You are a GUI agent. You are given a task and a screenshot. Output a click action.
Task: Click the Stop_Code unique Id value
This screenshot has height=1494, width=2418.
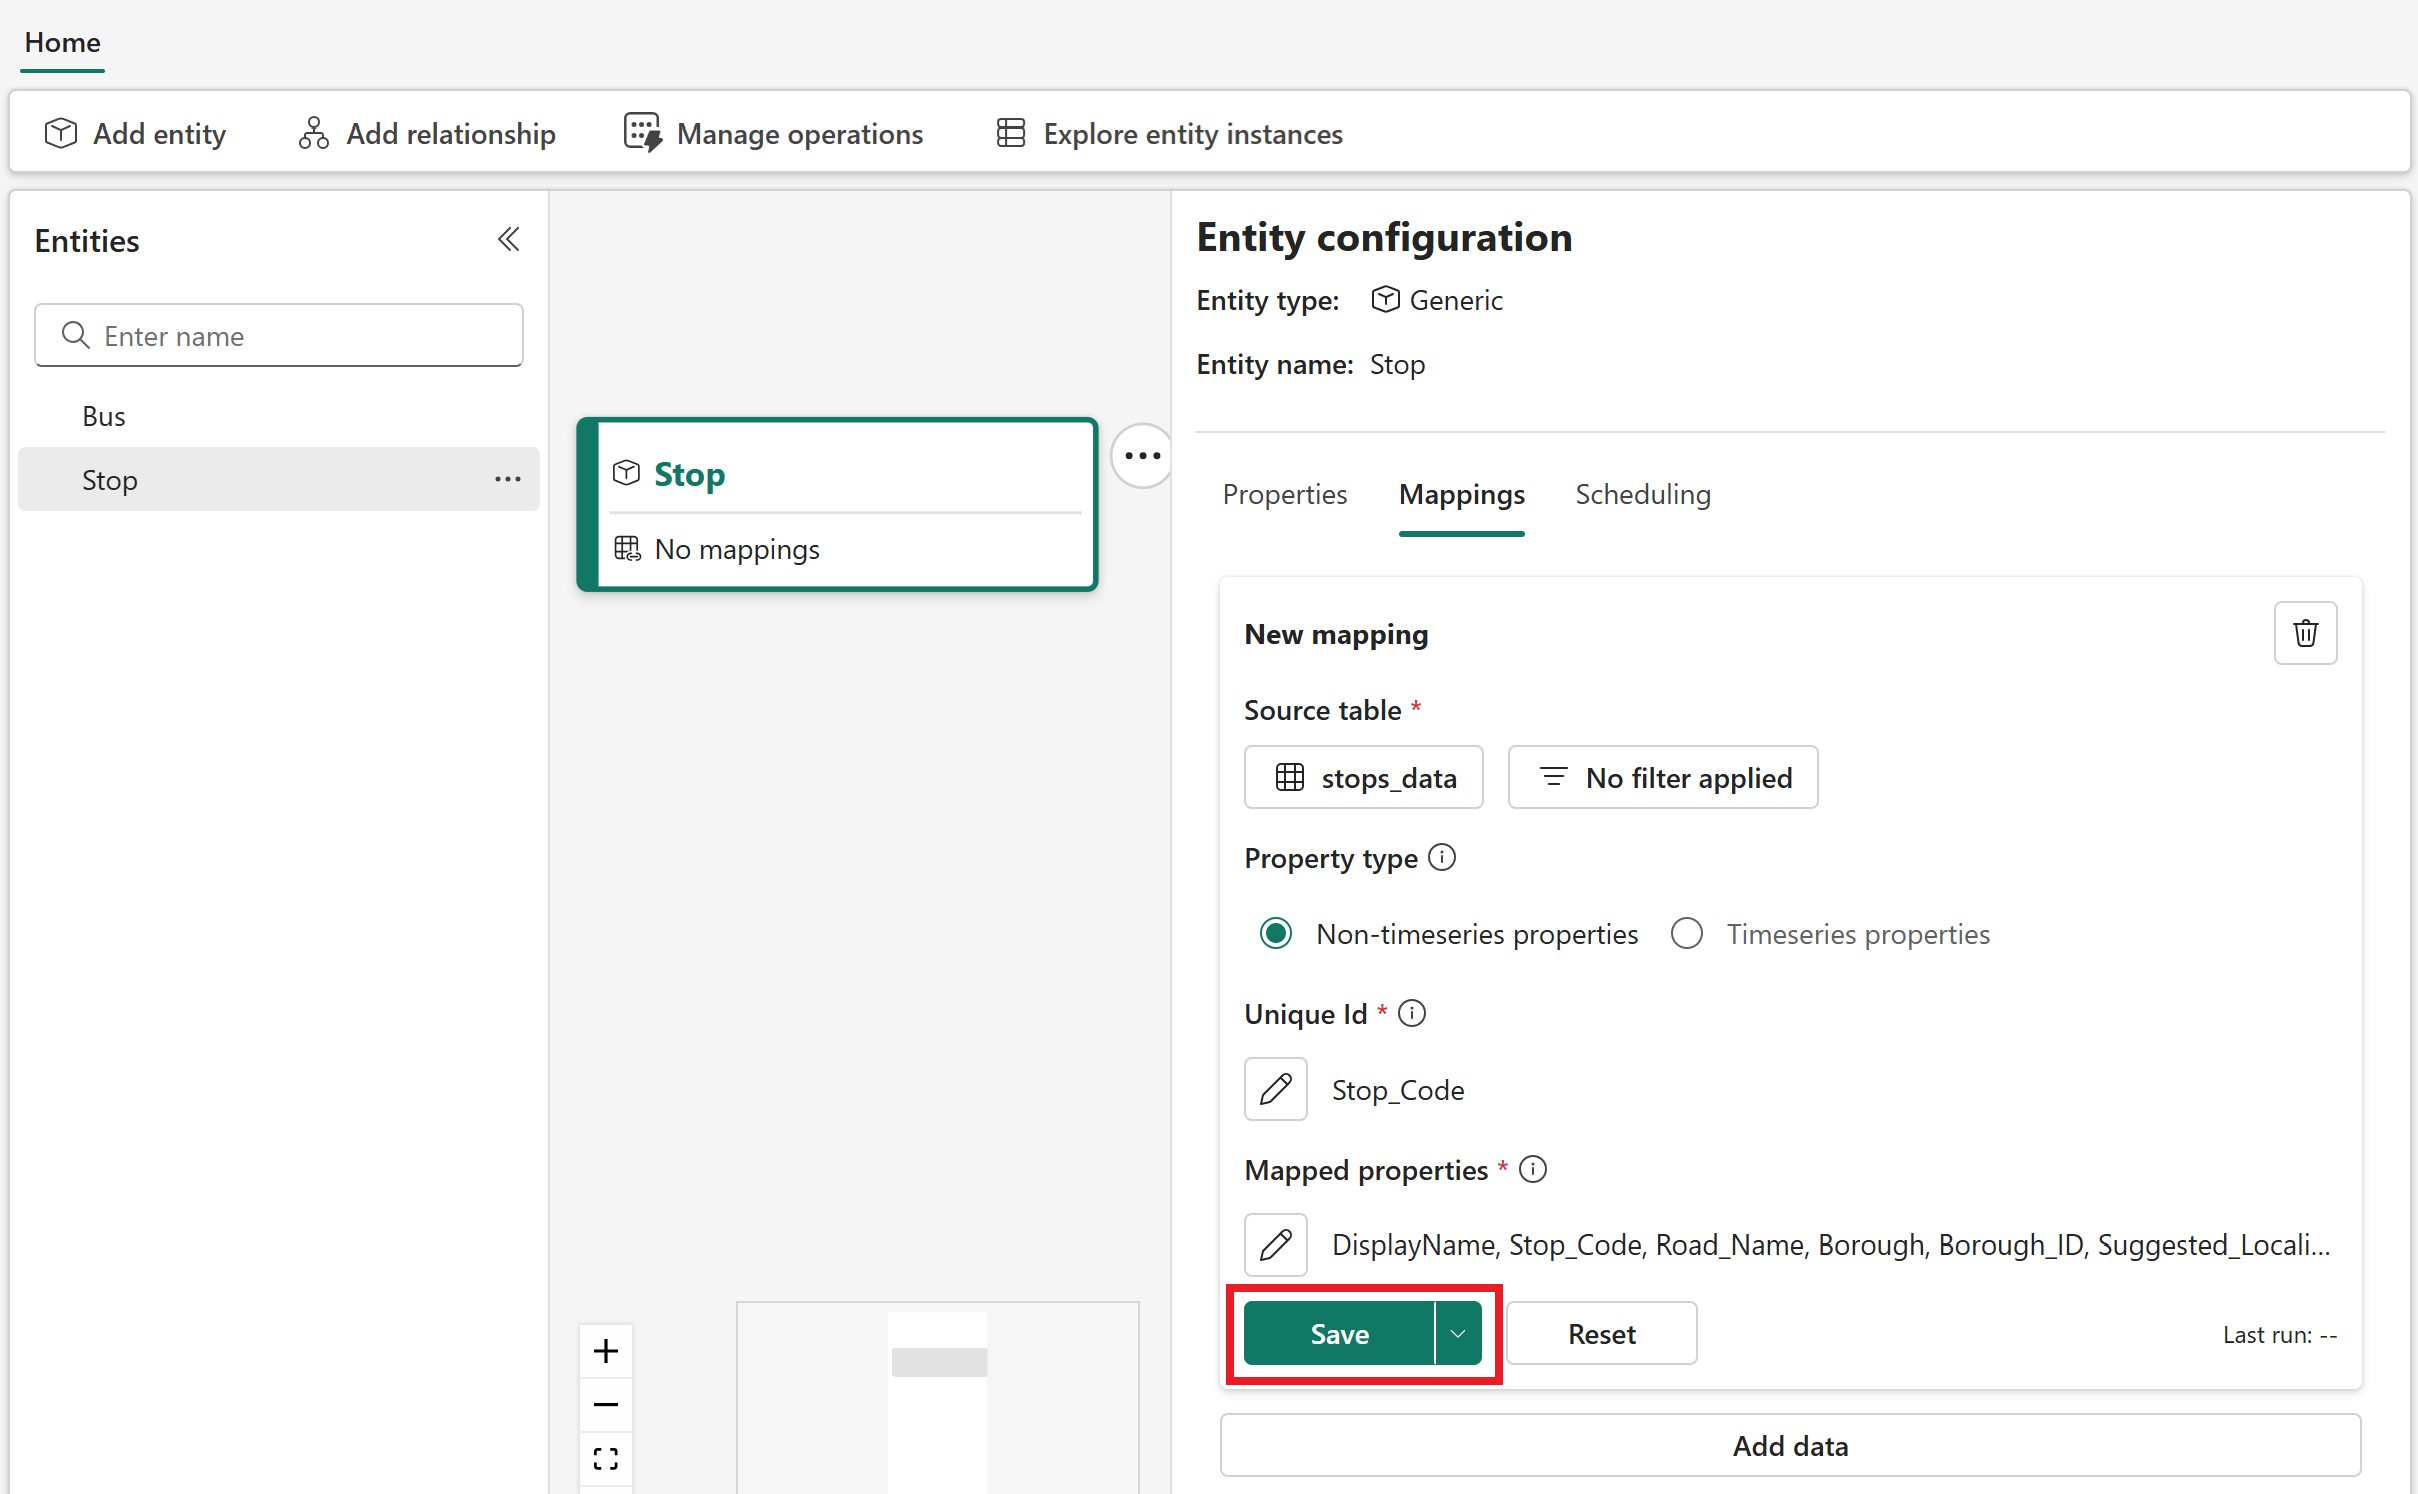click(1398, 1090)
